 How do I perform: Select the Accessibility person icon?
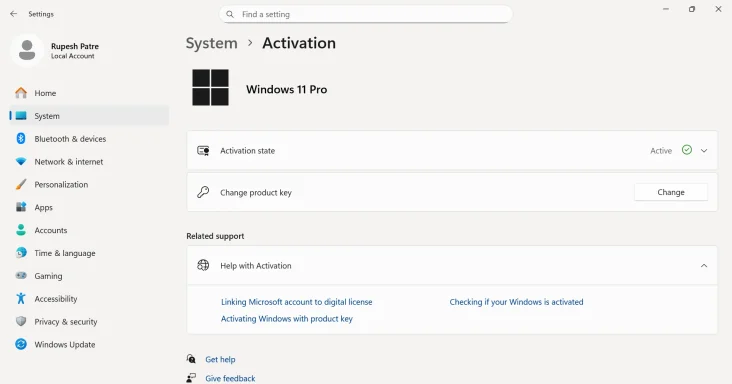21,299
